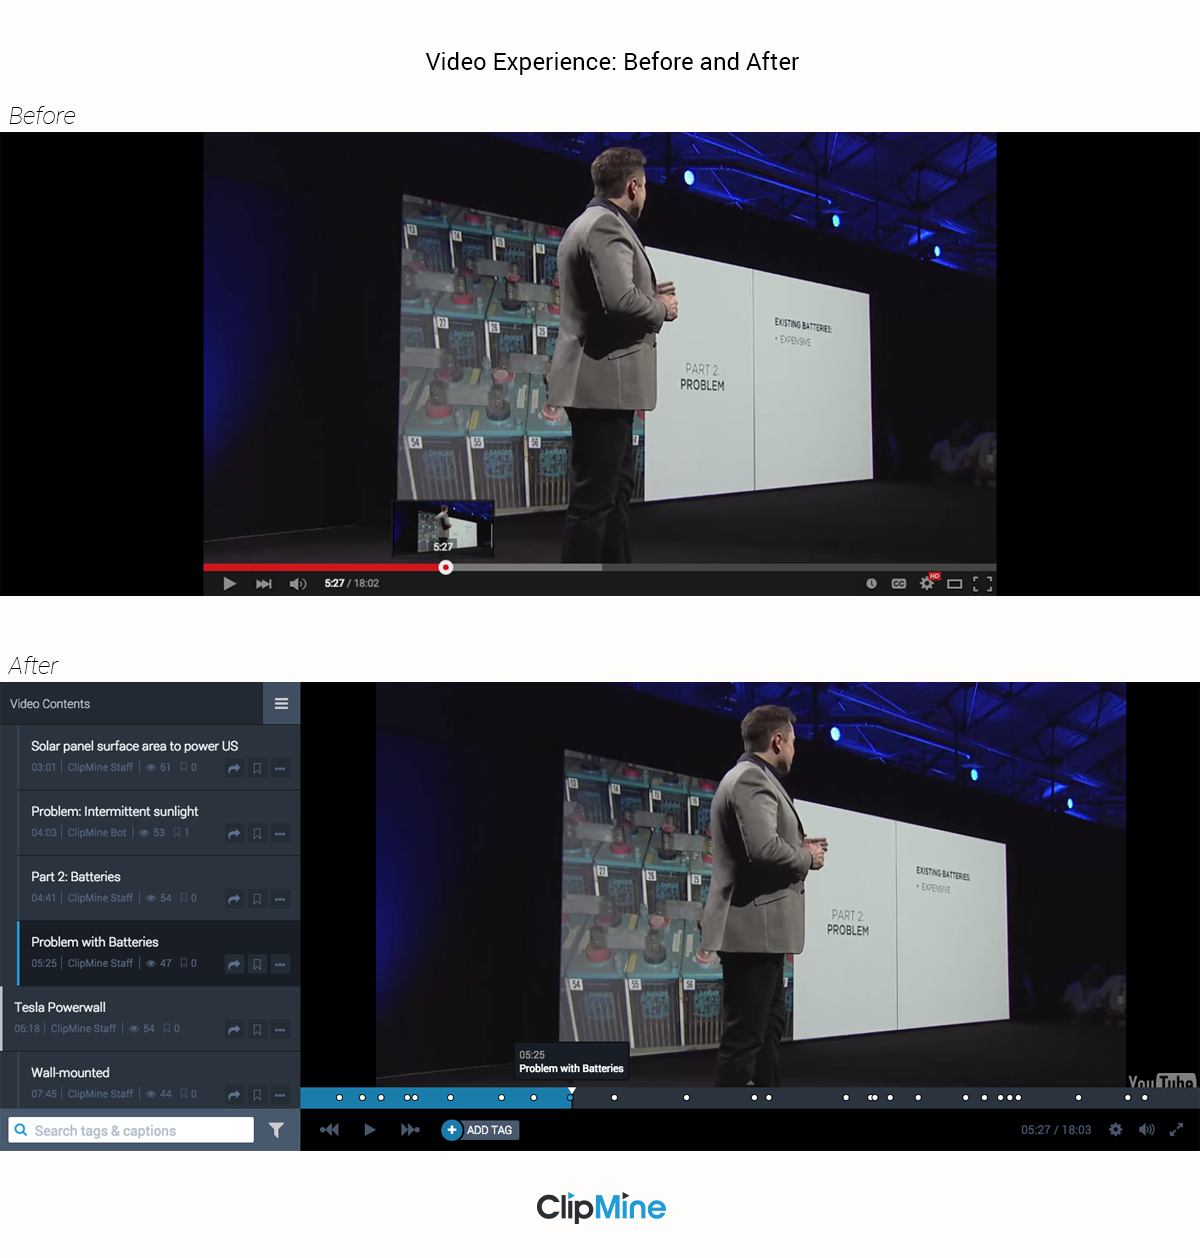This screenshot has width=1200, height=1258.
Task: Click the ADD TAG button
Action: pyautogui.click(x=480, y=1130)
